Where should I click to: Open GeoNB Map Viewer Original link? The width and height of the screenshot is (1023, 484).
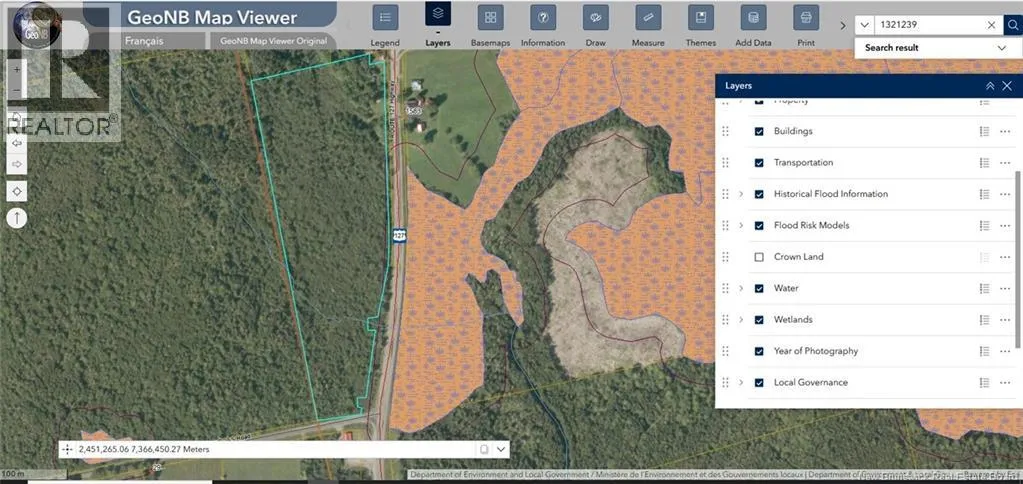pyautogui.click(x=270, y=41)
